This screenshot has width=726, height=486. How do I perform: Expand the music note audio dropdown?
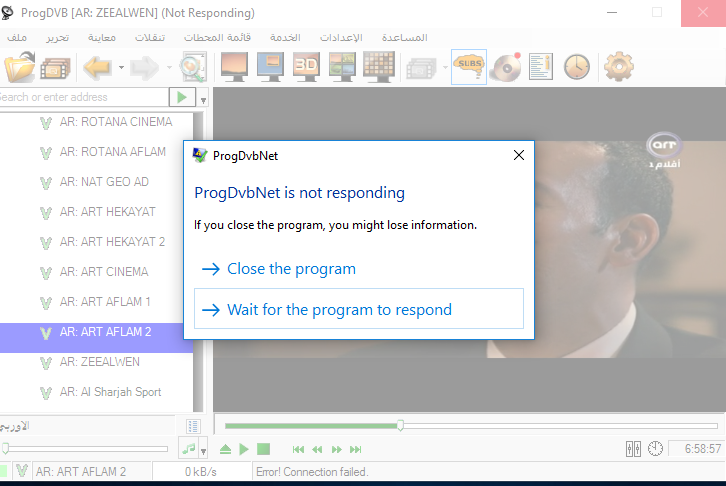pyautogui.click(x=203, y=450)
